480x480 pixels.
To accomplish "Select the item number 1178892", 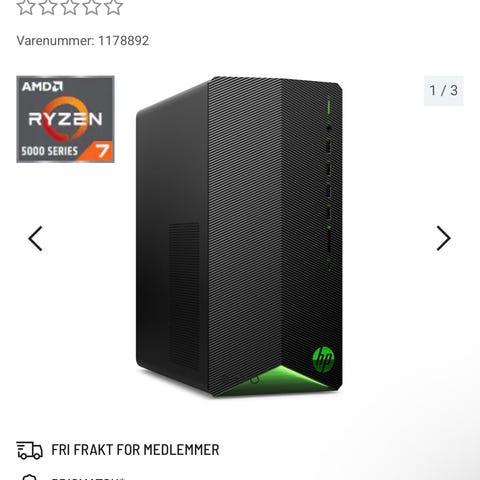I will (123, 41).
